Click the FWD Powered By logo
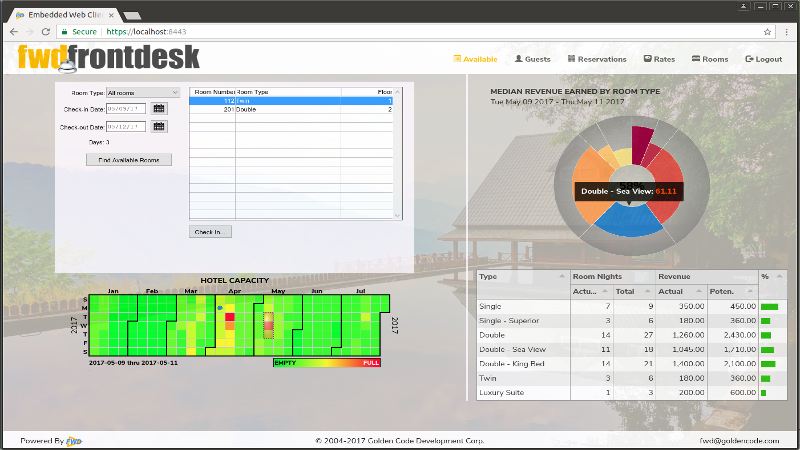This screenshot has width=800, height=450. coord(74,441)
